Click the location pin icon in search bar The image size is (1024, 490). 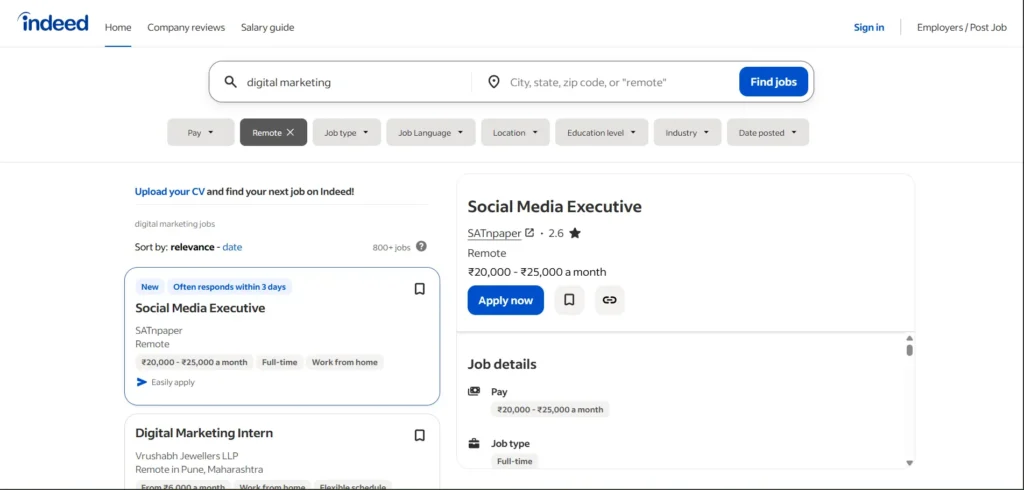pyautogui.click(x=493, y=82)
